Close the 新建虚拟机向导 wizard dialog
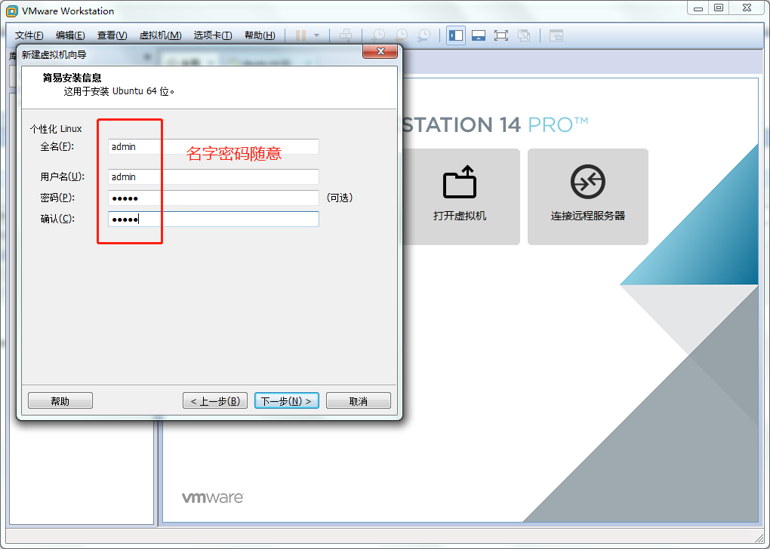Viewport: 770px width, 549px height. [x=379, y=53]
